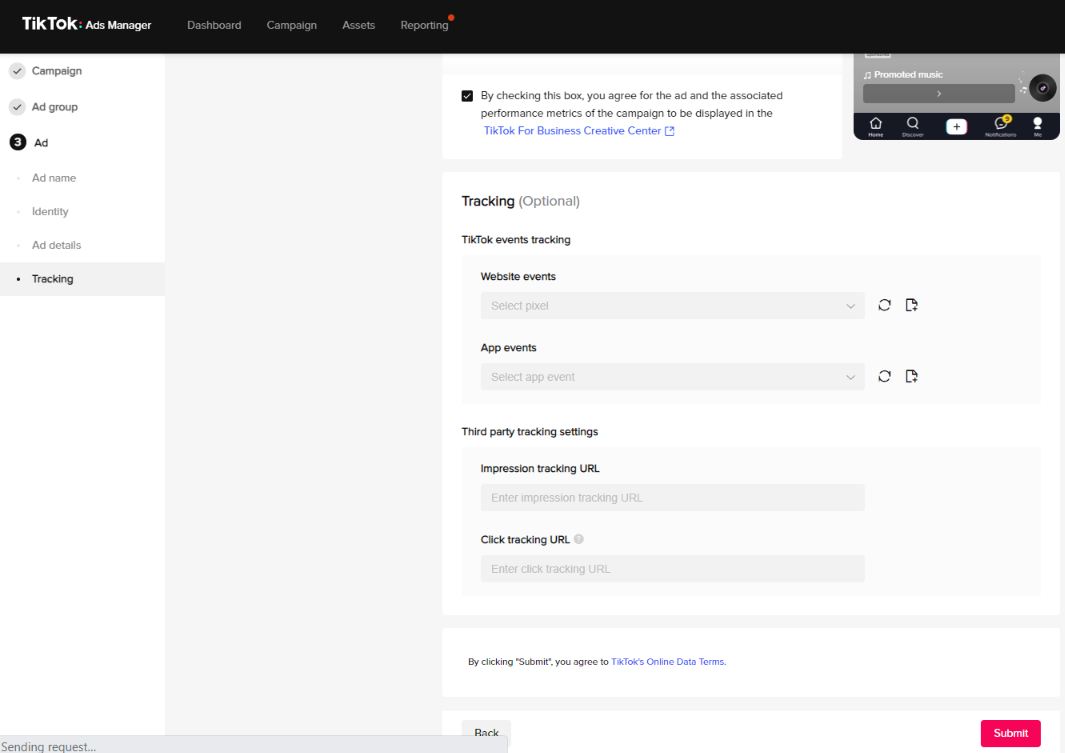1065x753 pixels.
Task: Open the Select pixel dropdown
Action: pyautogui.click(x=672, y=306)
